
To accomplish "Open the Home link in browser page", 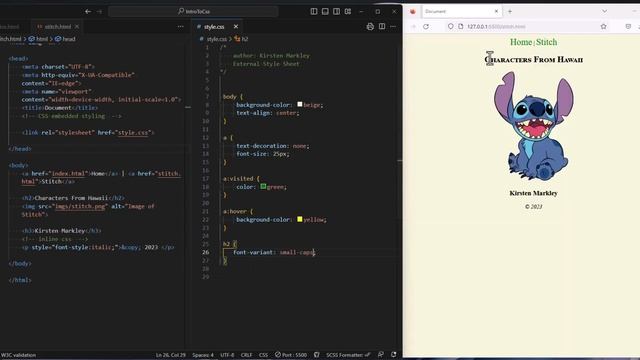I will [521, 42].
